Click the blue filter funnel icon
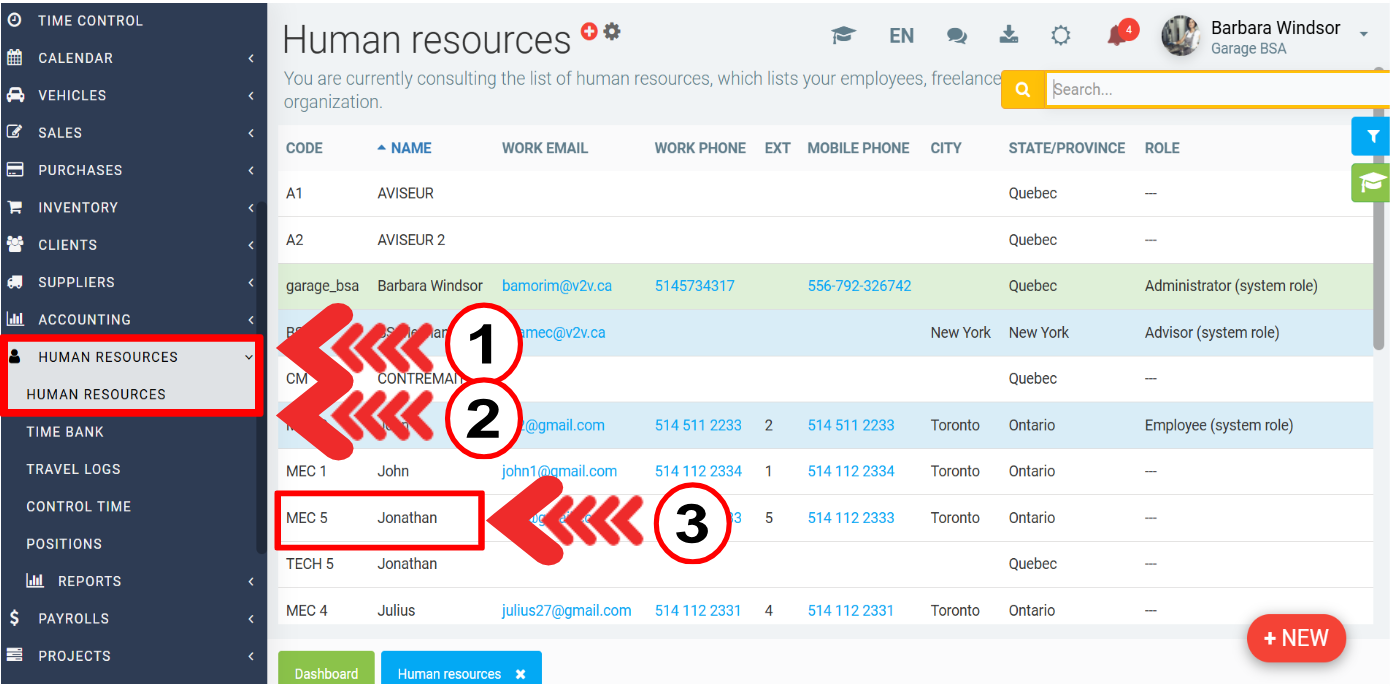The height and width of the screenshot is (686, 1390). pyautogui.click(x=1372, y=136)
